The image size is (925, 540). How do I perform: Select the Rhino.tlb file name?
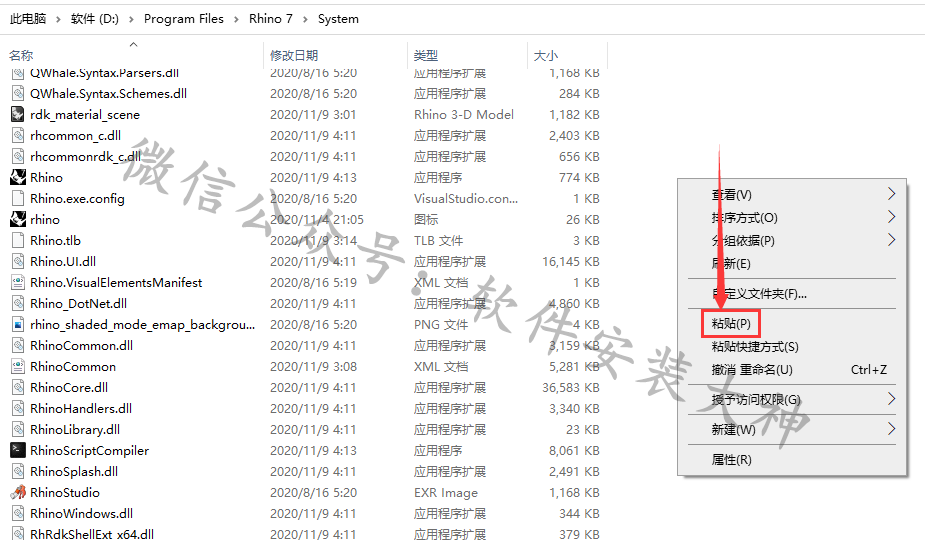(55, 240)
